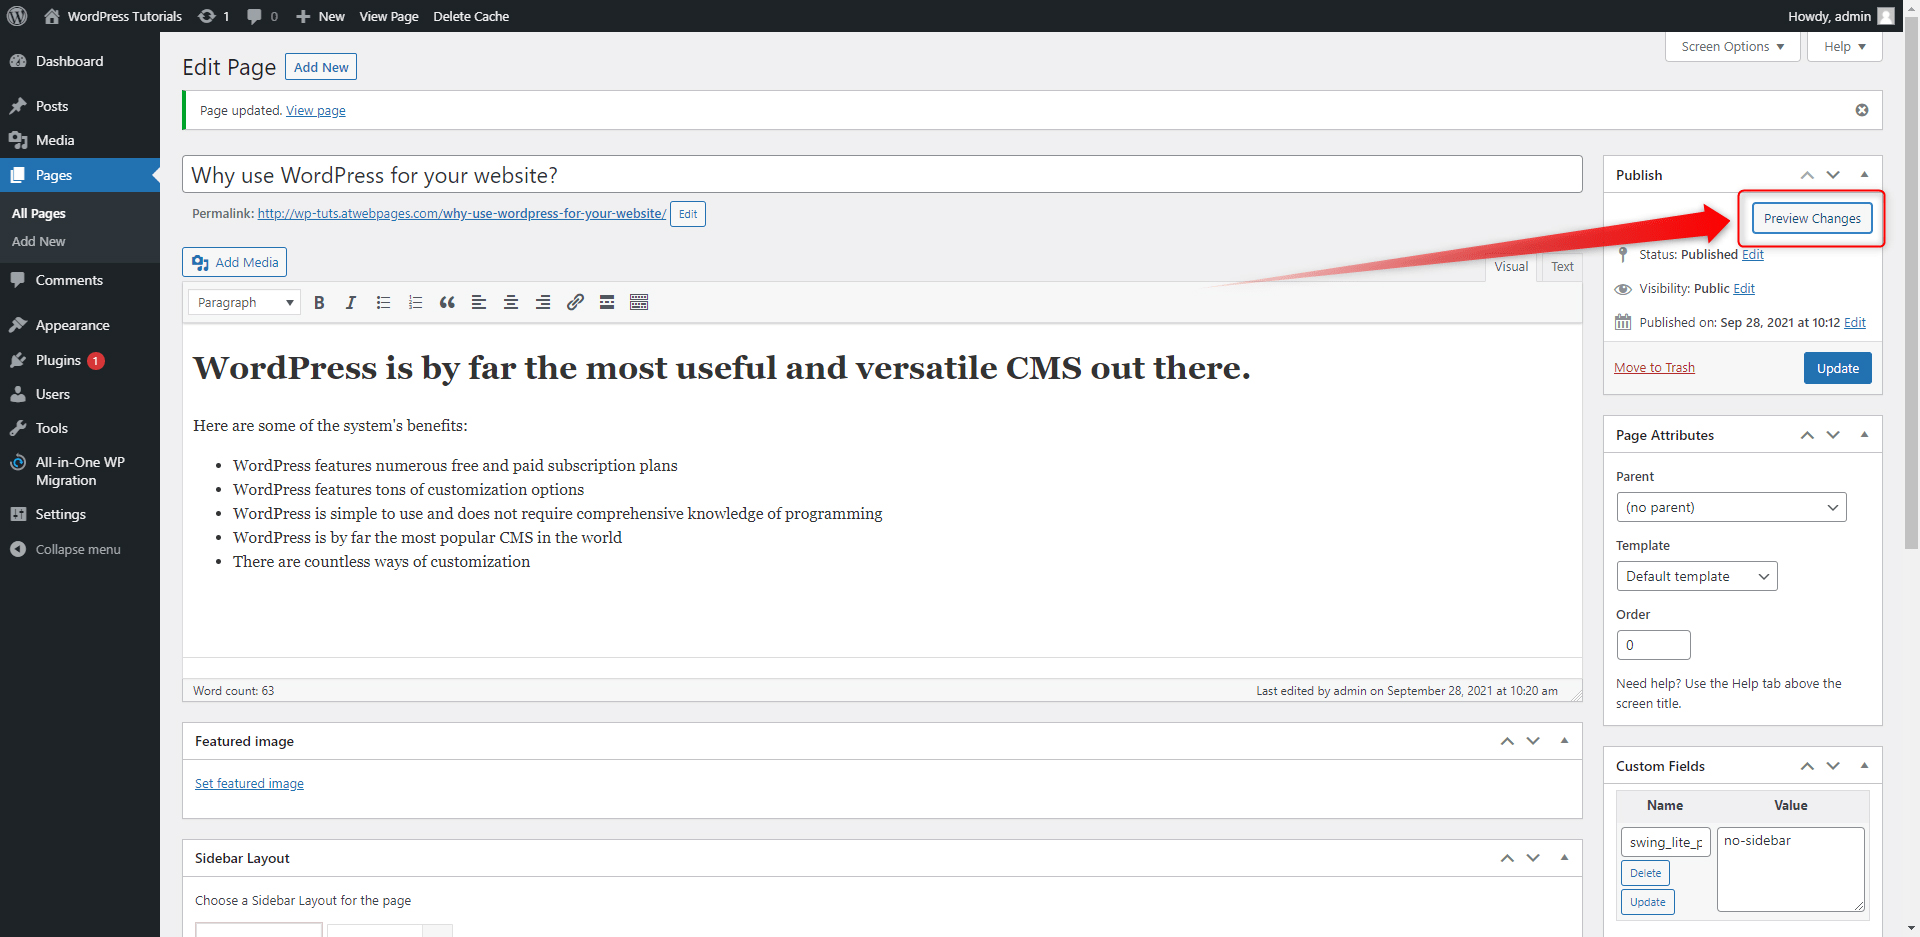1920x937 pixels.
Task: Edit the Published on date
Action: (1855, 323)
